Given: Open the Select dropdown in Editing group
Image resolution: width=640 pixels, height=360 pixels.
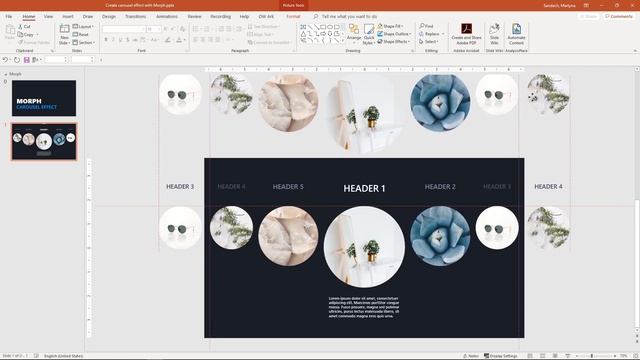Looking at the screenshot, I should point(429,42).
